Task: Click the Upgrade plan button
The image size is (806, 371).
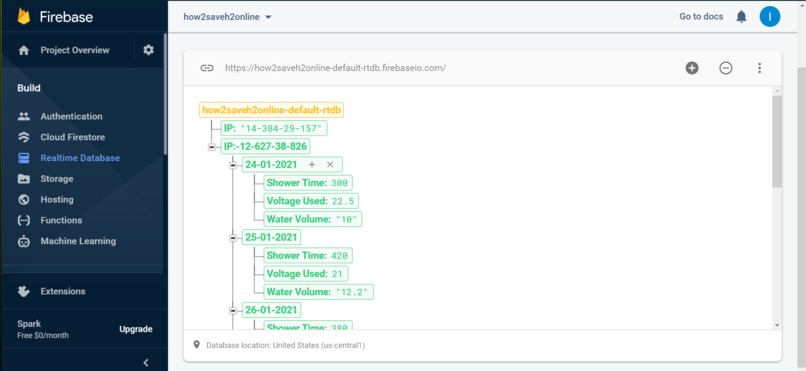Action: (136, 329)
